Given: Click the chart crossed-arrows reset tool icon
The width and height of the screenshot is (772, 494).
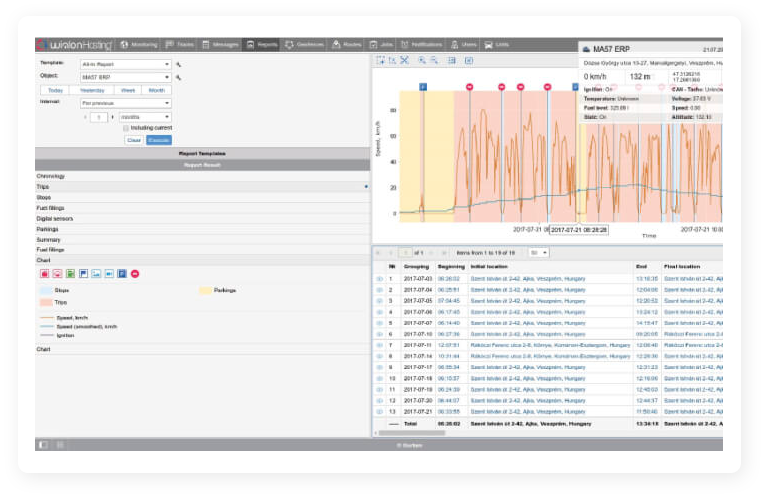Looking at the screenshot, I should pos(404,61).
